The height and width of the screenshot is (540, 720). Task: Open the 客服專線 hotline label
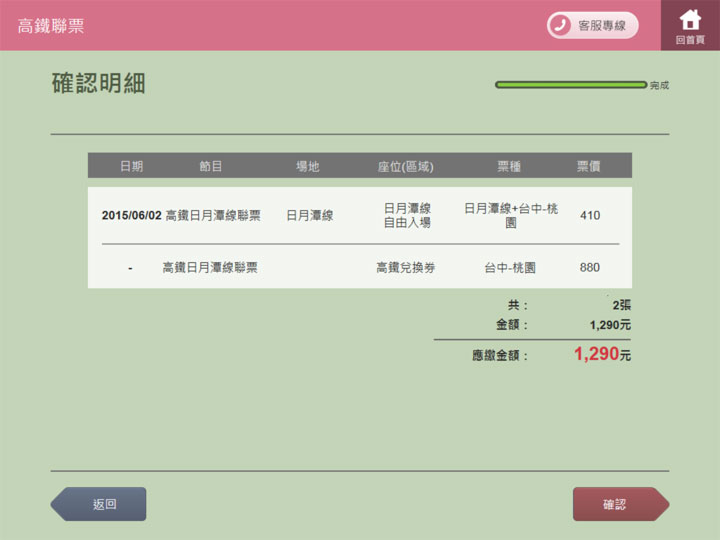[x=602, y=25]
